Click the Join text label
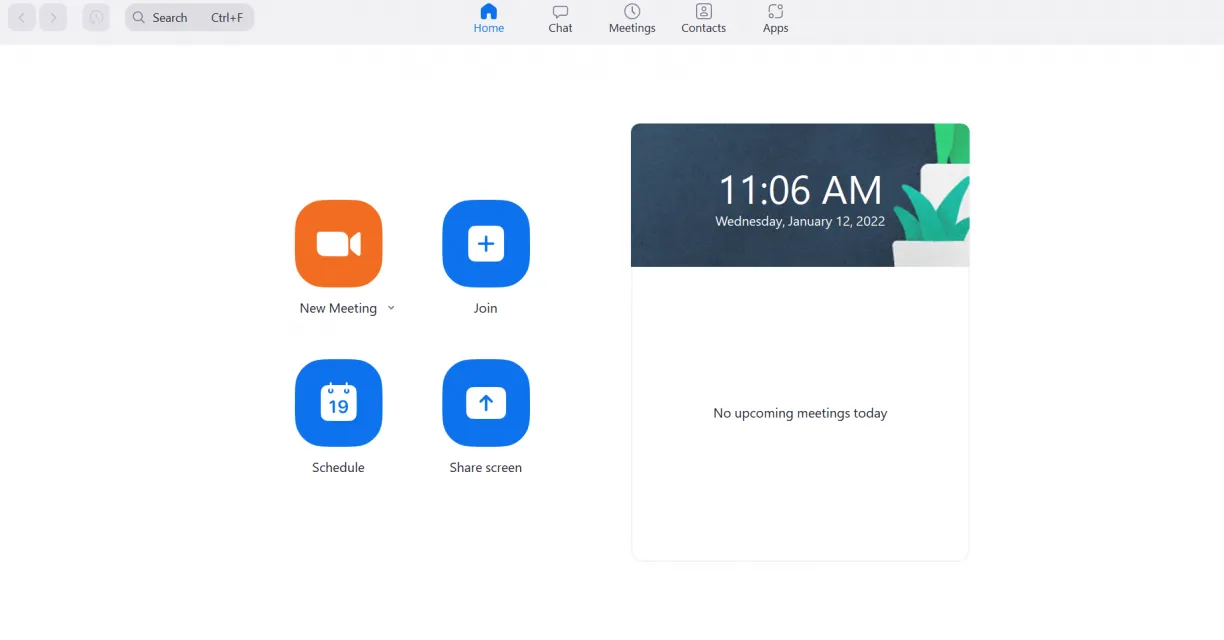The height and width of the screenshot is (640, 1224). coord(486,308)
